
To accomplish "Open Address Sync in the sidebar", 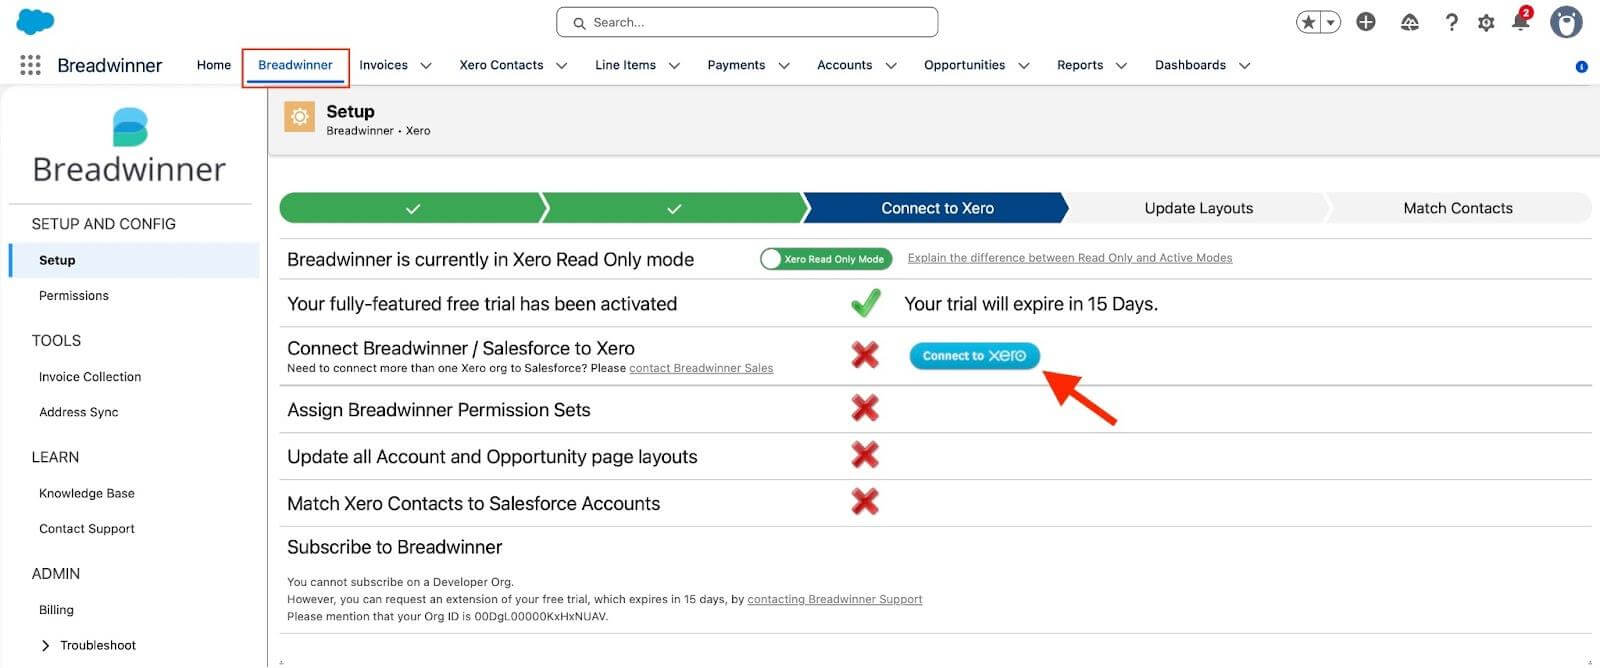I will (x=79, y=412).
